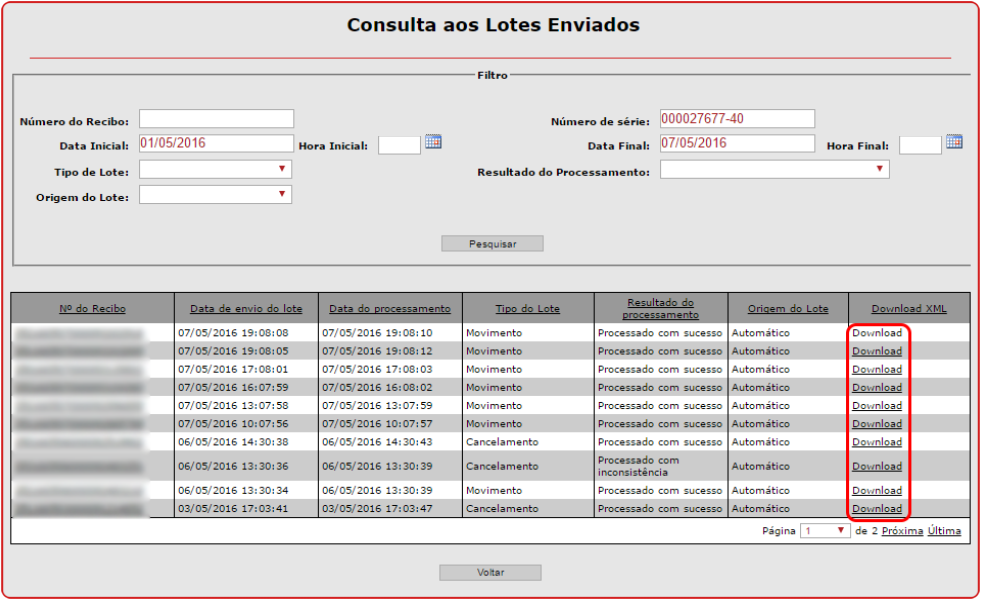Expand the Tipo de Lote dropdown

pos(215,170)
